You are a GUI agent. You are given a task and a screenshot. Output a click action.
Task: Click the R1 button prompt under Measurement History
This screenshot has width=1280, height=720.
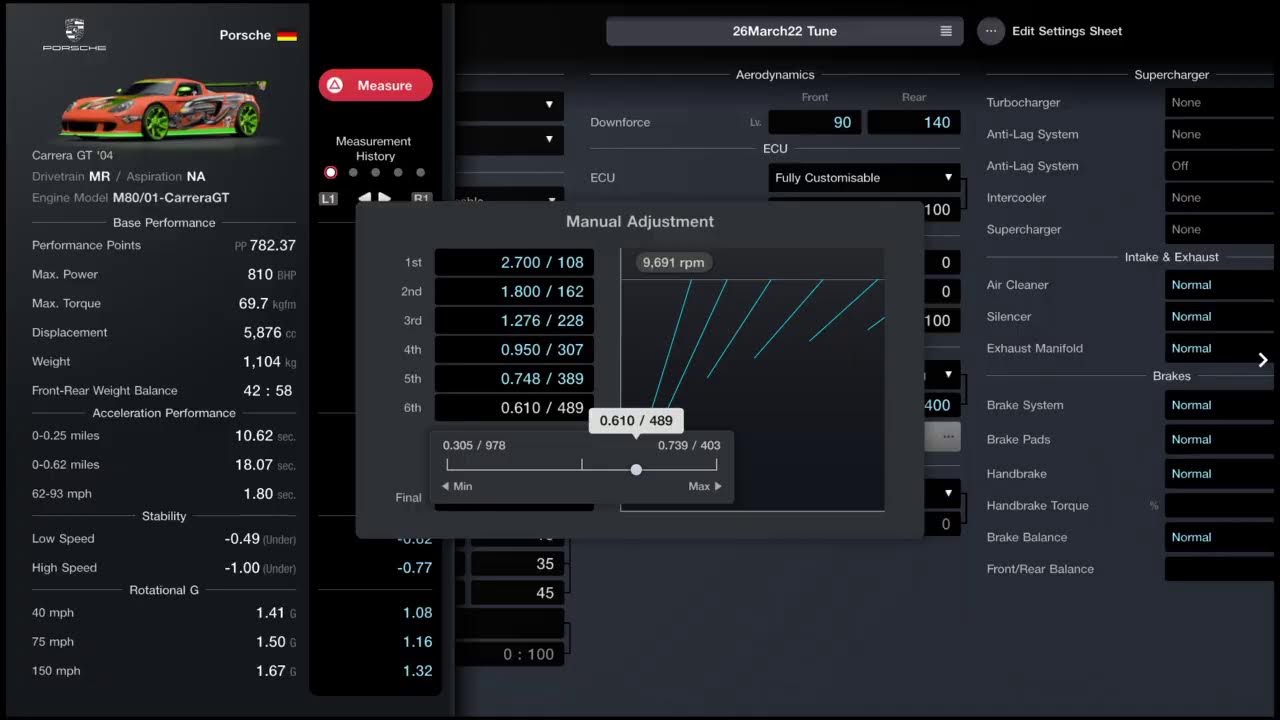click(x=422, y=198)
